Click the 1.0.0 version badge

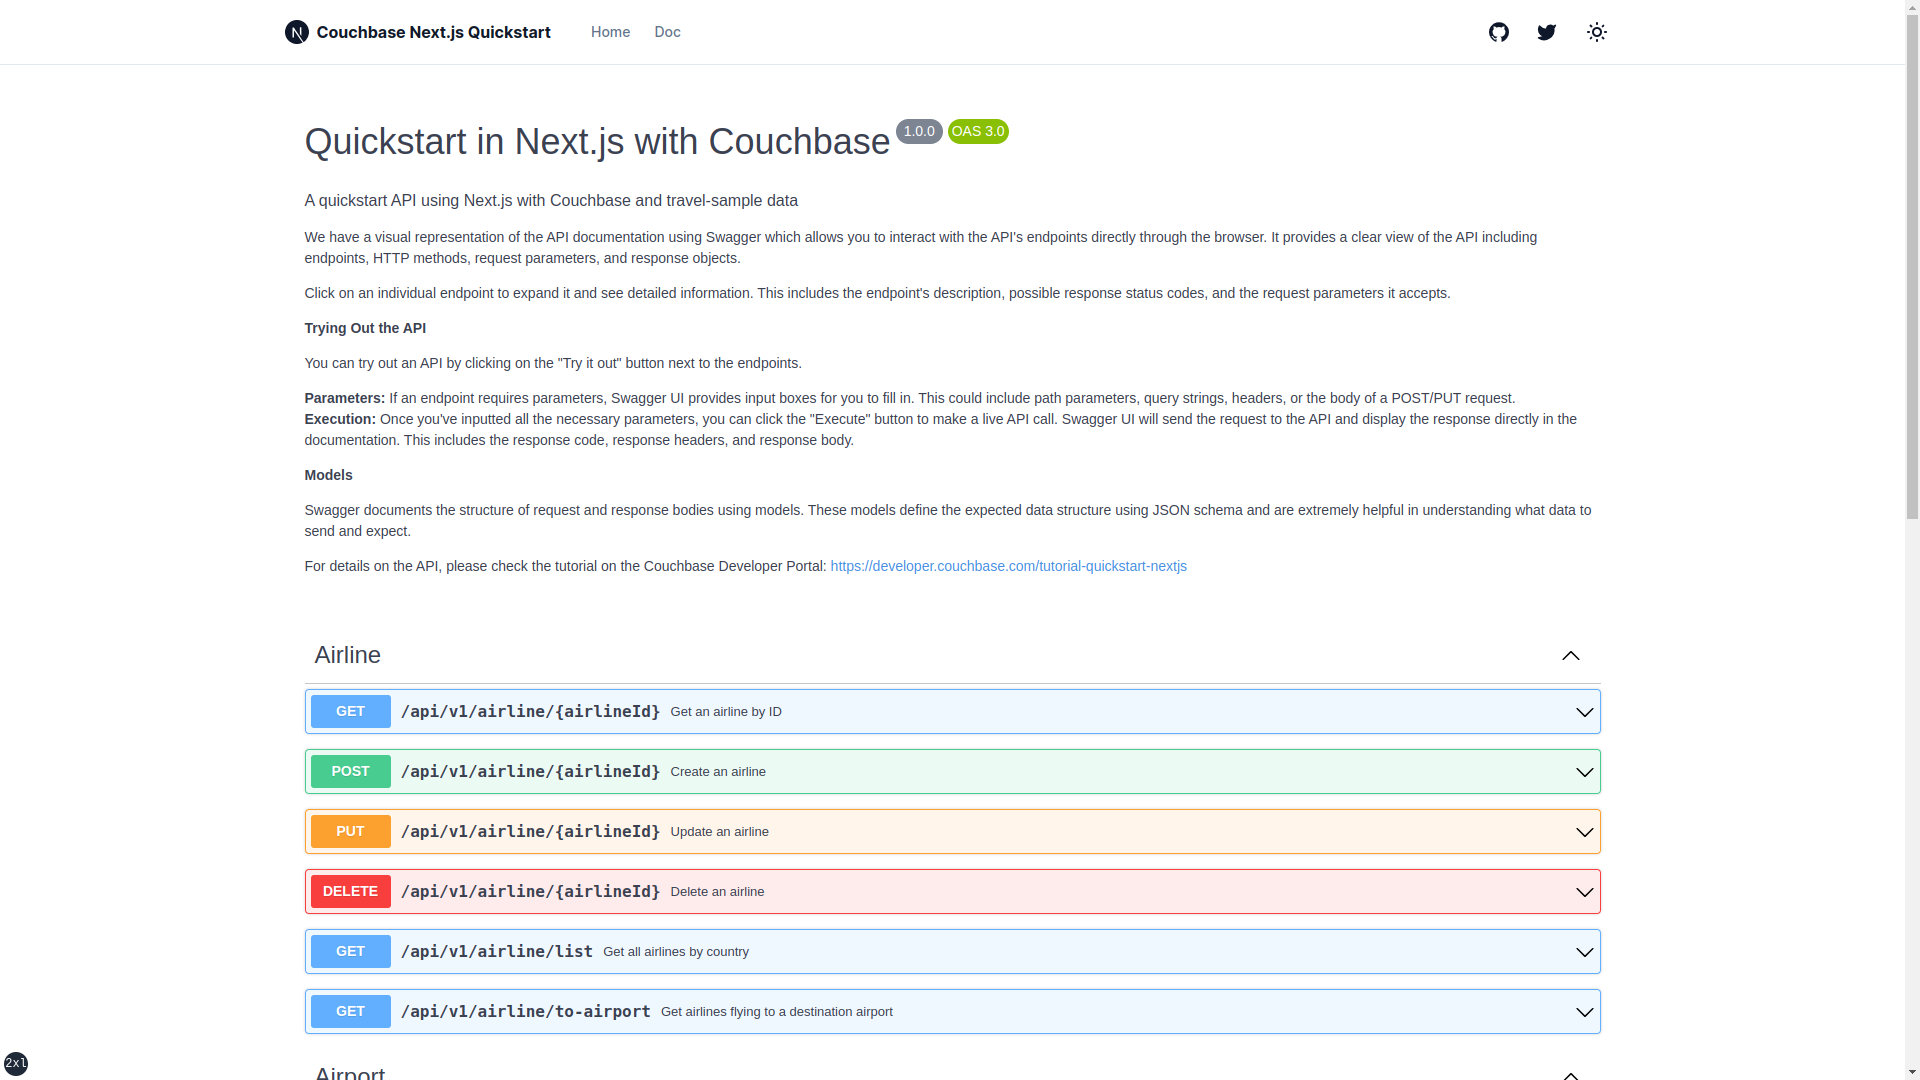918,131
